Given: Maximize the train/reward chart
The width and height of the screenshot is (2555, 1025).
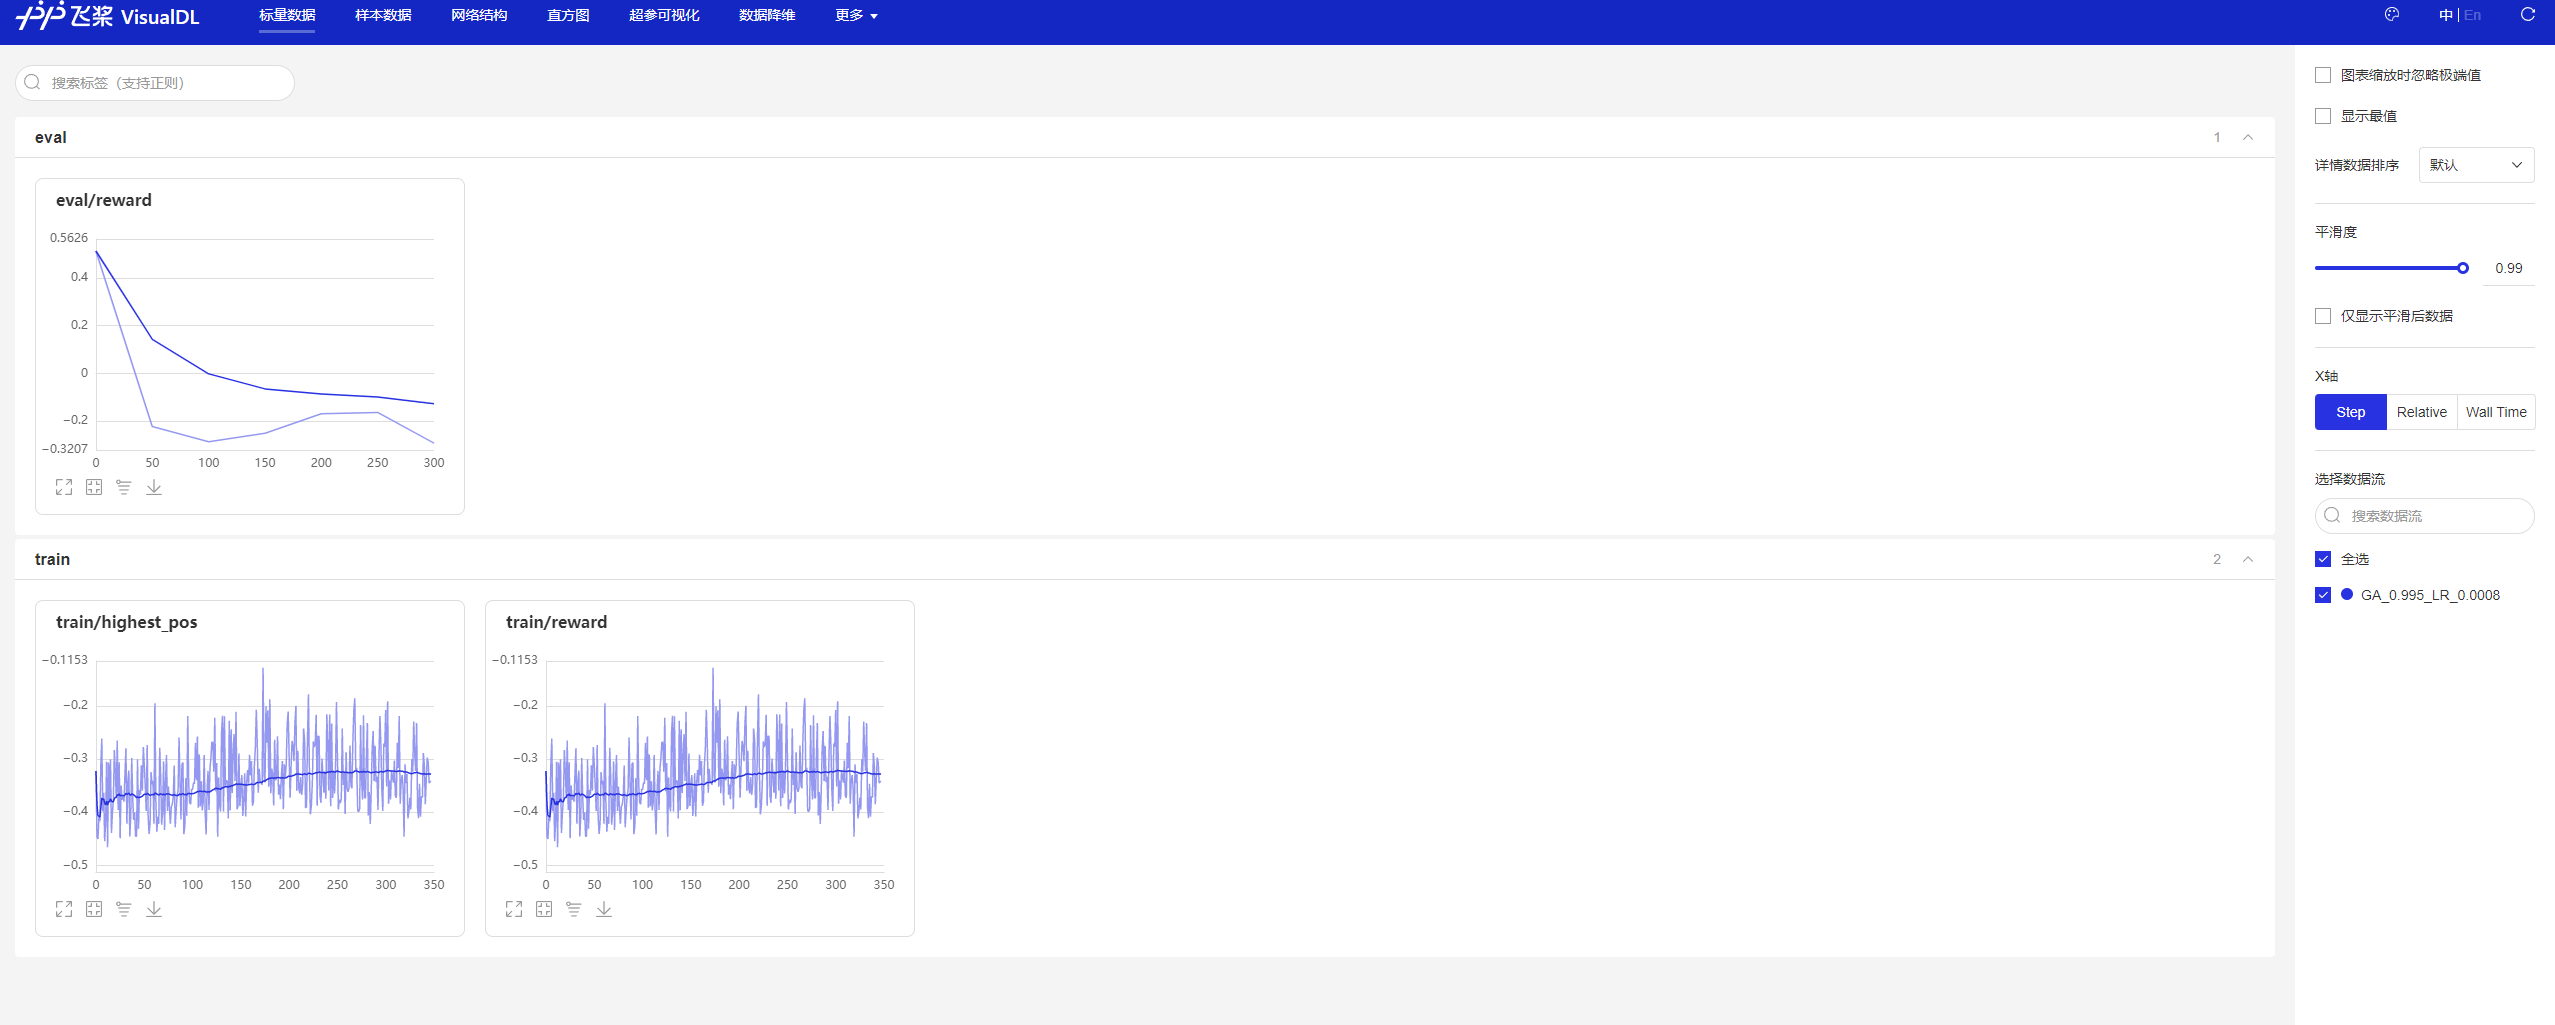Looking at the screenshot, I should pyautogui.click(x=514, y=909).
